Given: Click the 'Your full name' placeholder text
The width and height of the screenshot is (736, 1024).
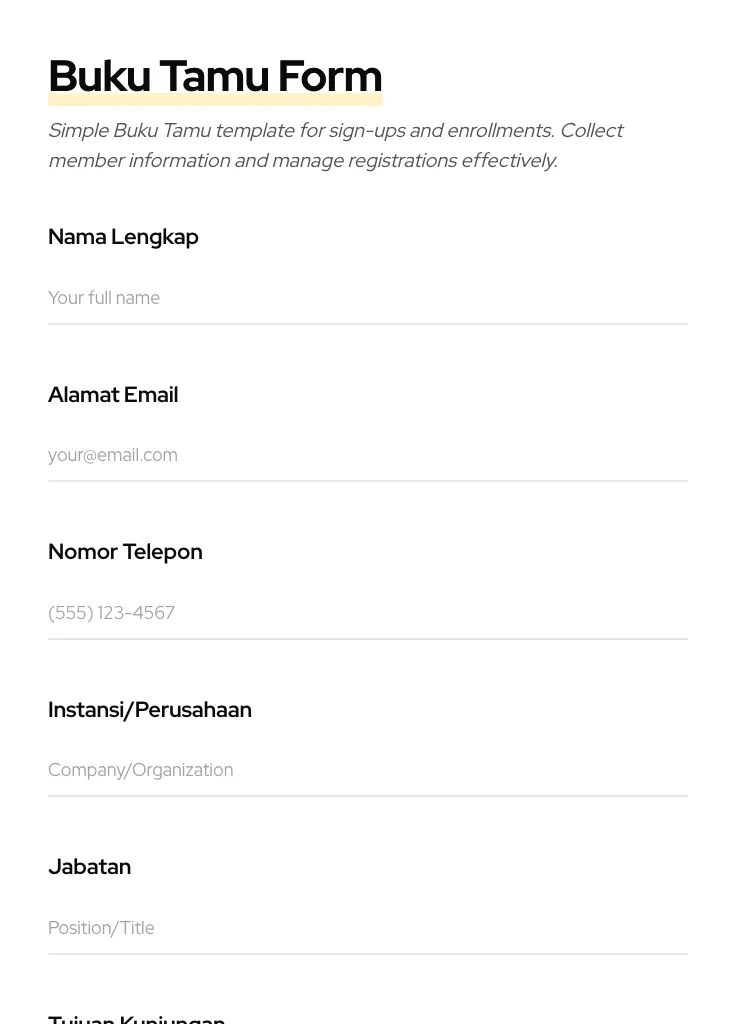Looking at the screenshot, I should pyautogui.click(x=104, y=298).
